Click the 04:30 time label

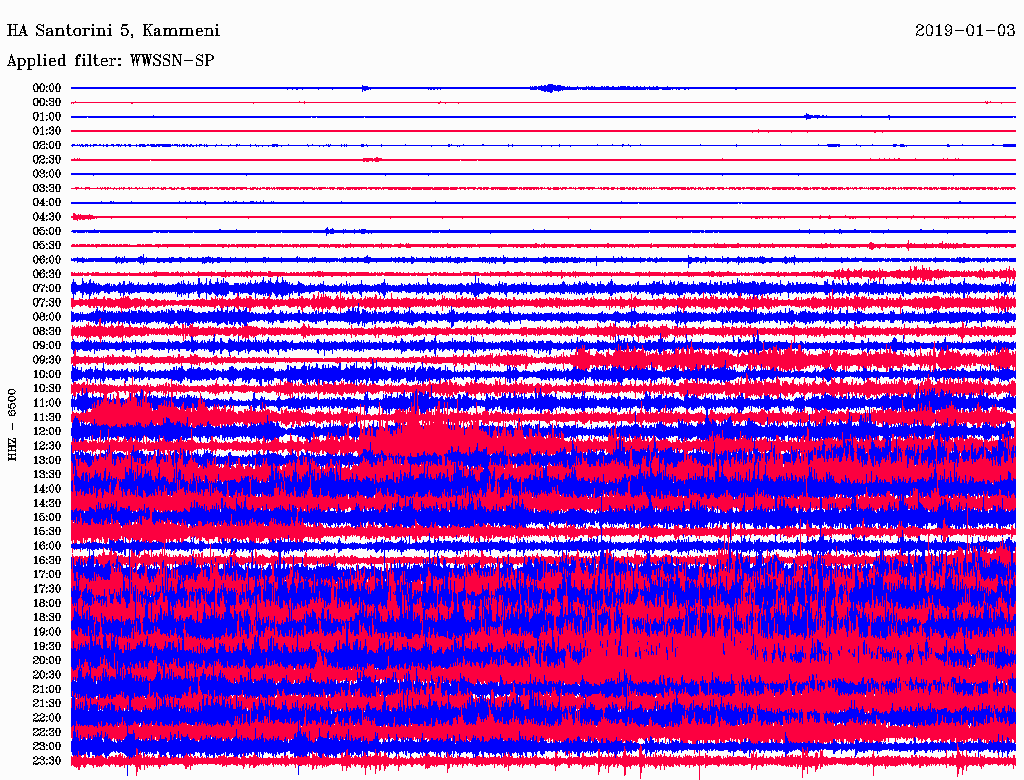click(47, 217)
